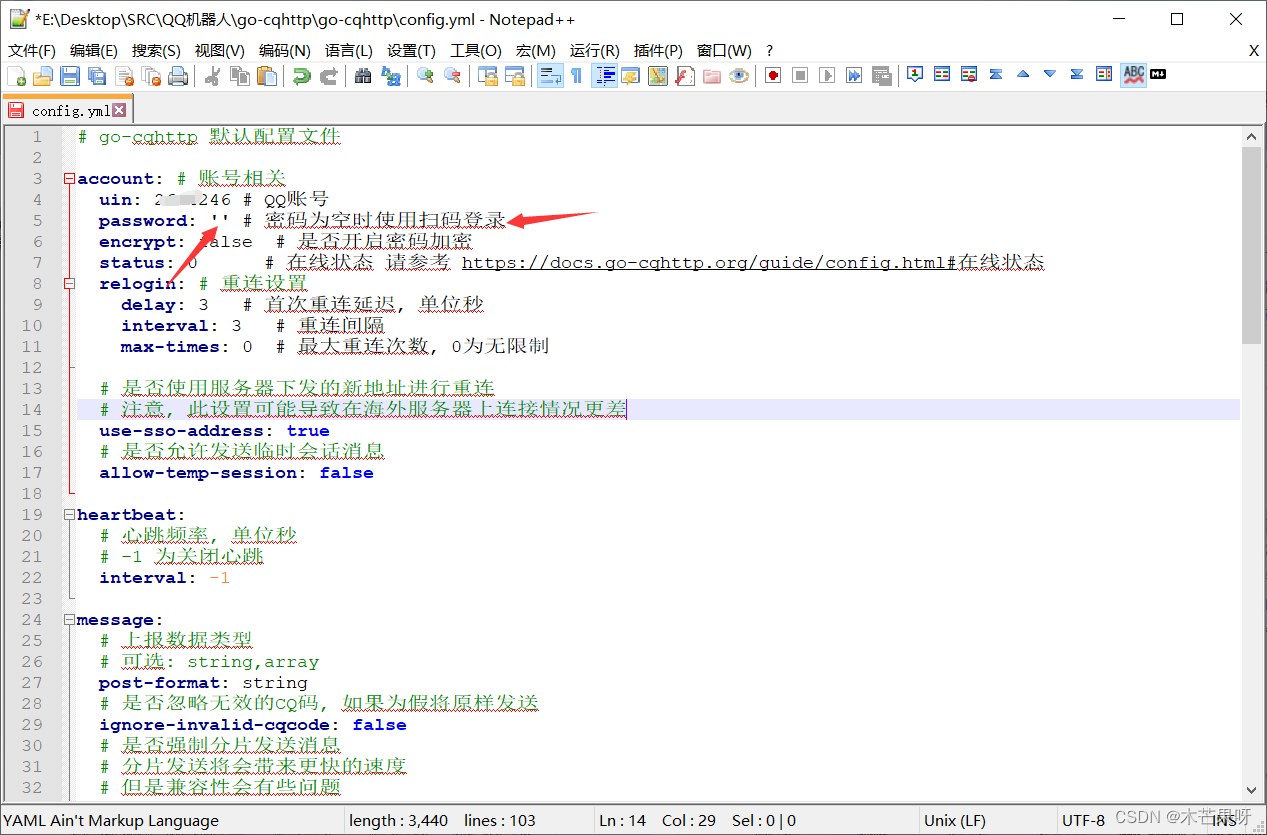Collapse the heartbeat section fold marker

click(x=69, y=515)
